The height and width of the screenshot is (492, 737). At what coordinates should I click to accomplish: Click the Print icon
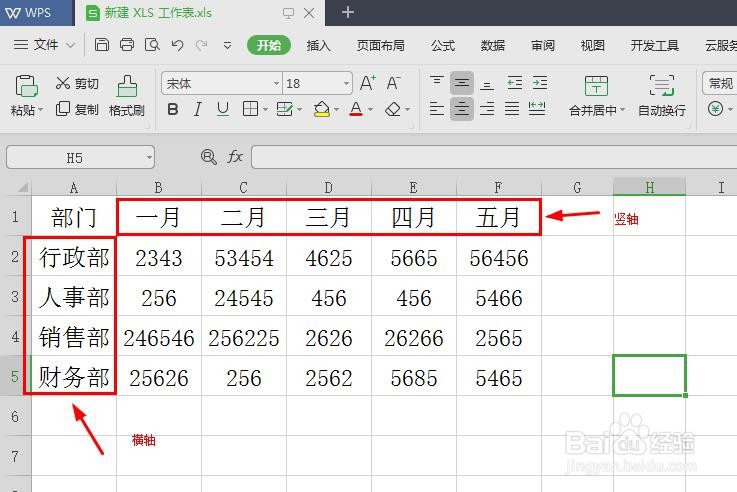[127, 45]
